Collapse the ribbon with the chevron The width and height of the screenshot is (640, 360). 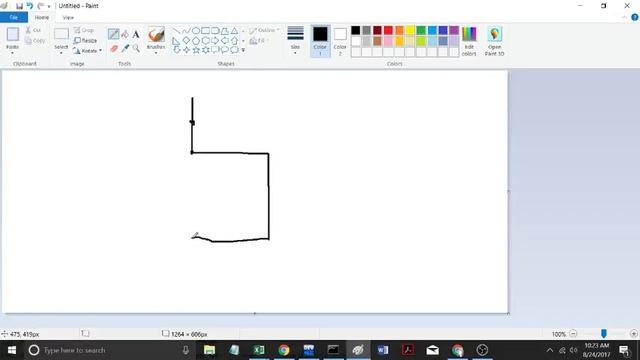(x=624, y=17)
